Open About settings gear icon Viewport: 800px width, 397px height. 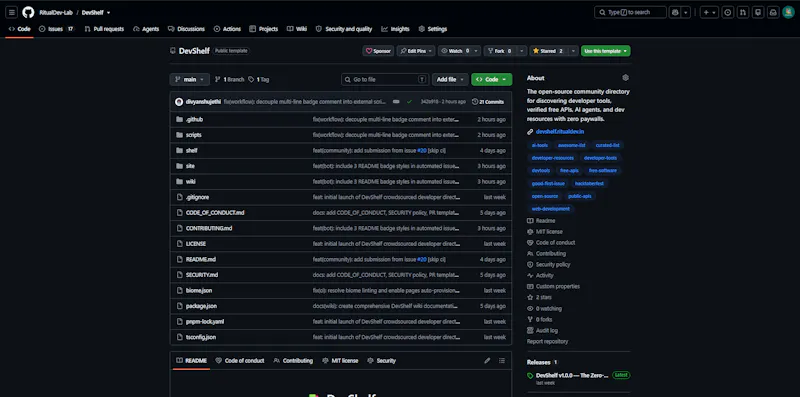(626, 78)
